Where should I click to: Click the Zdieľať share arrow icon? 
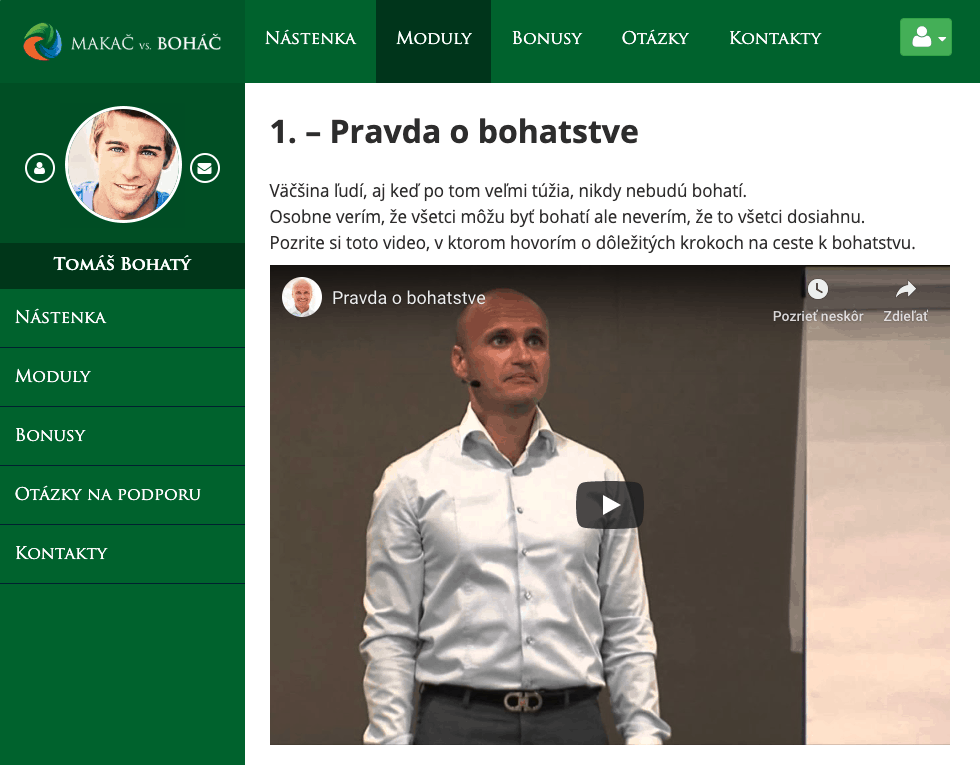click(906, 289)
